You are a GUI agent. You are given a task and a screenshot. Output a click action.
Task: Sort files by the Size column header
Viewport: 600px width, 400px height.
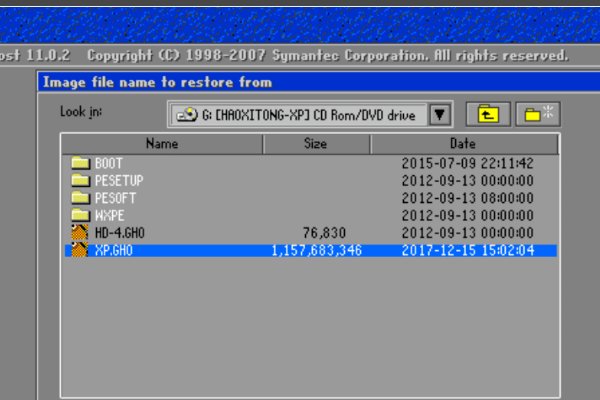click(315, 144)
